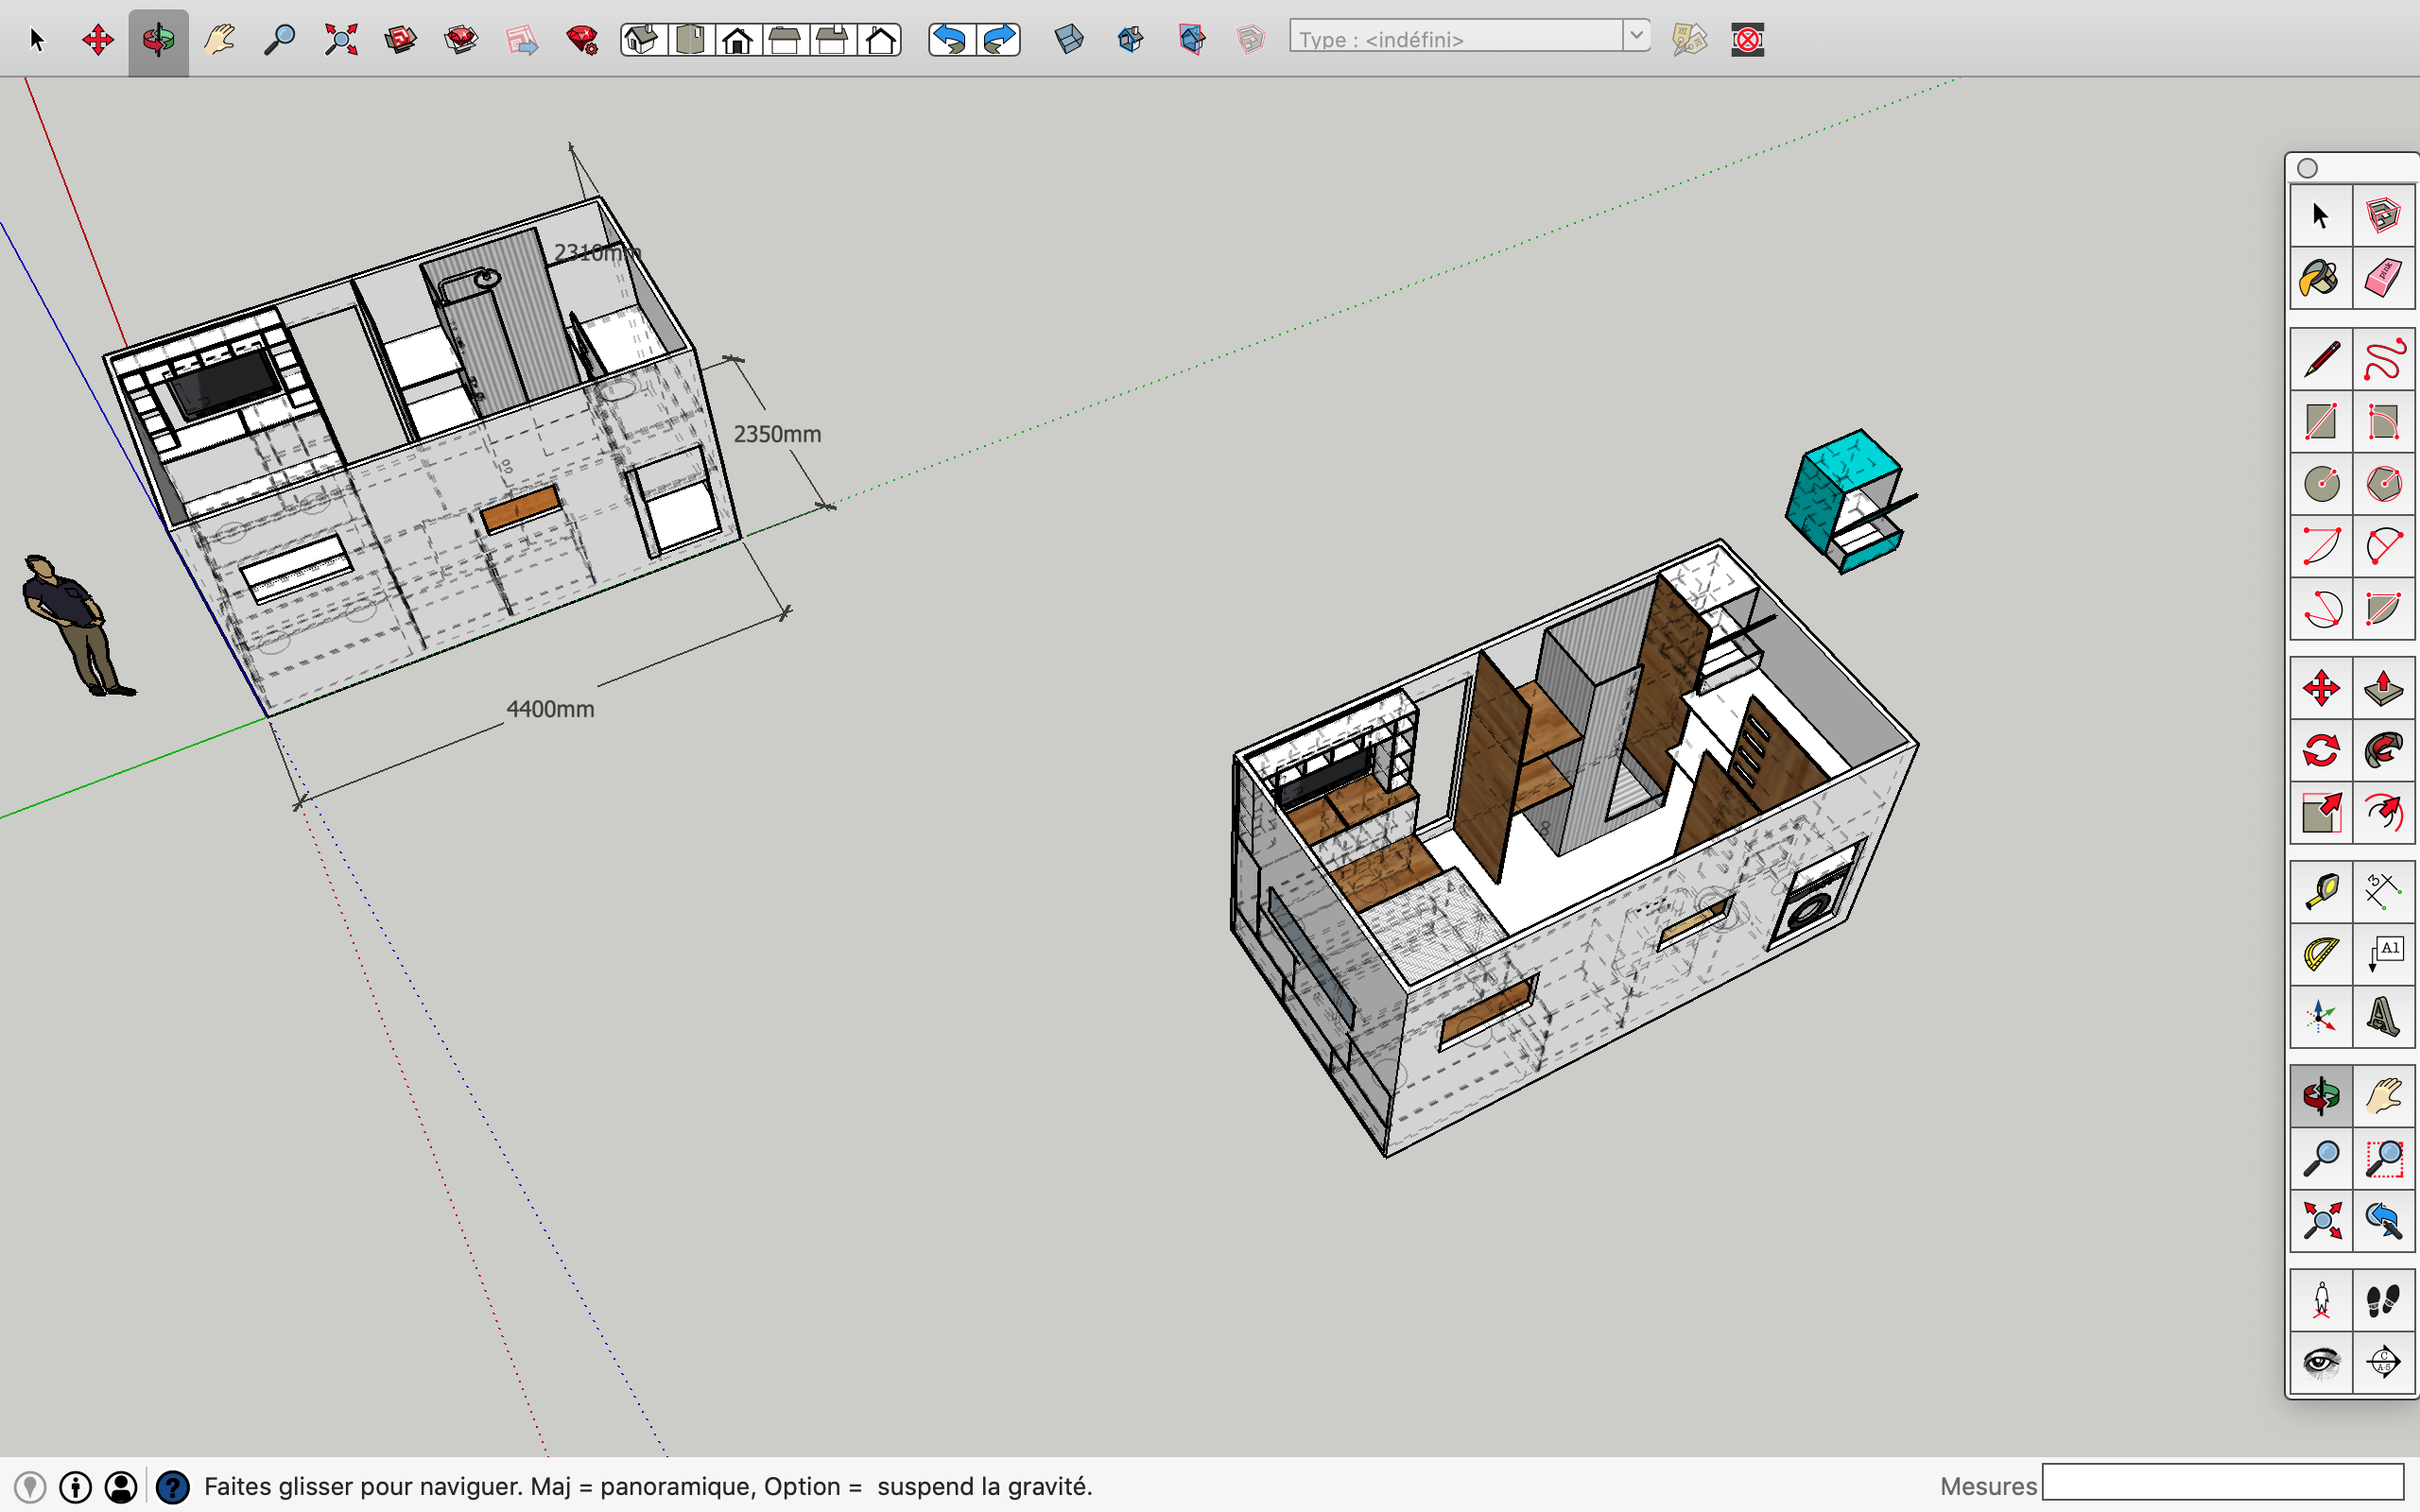Select the Paint Bucket tool
The image size is (2420, 1512).
point(2320,278)
